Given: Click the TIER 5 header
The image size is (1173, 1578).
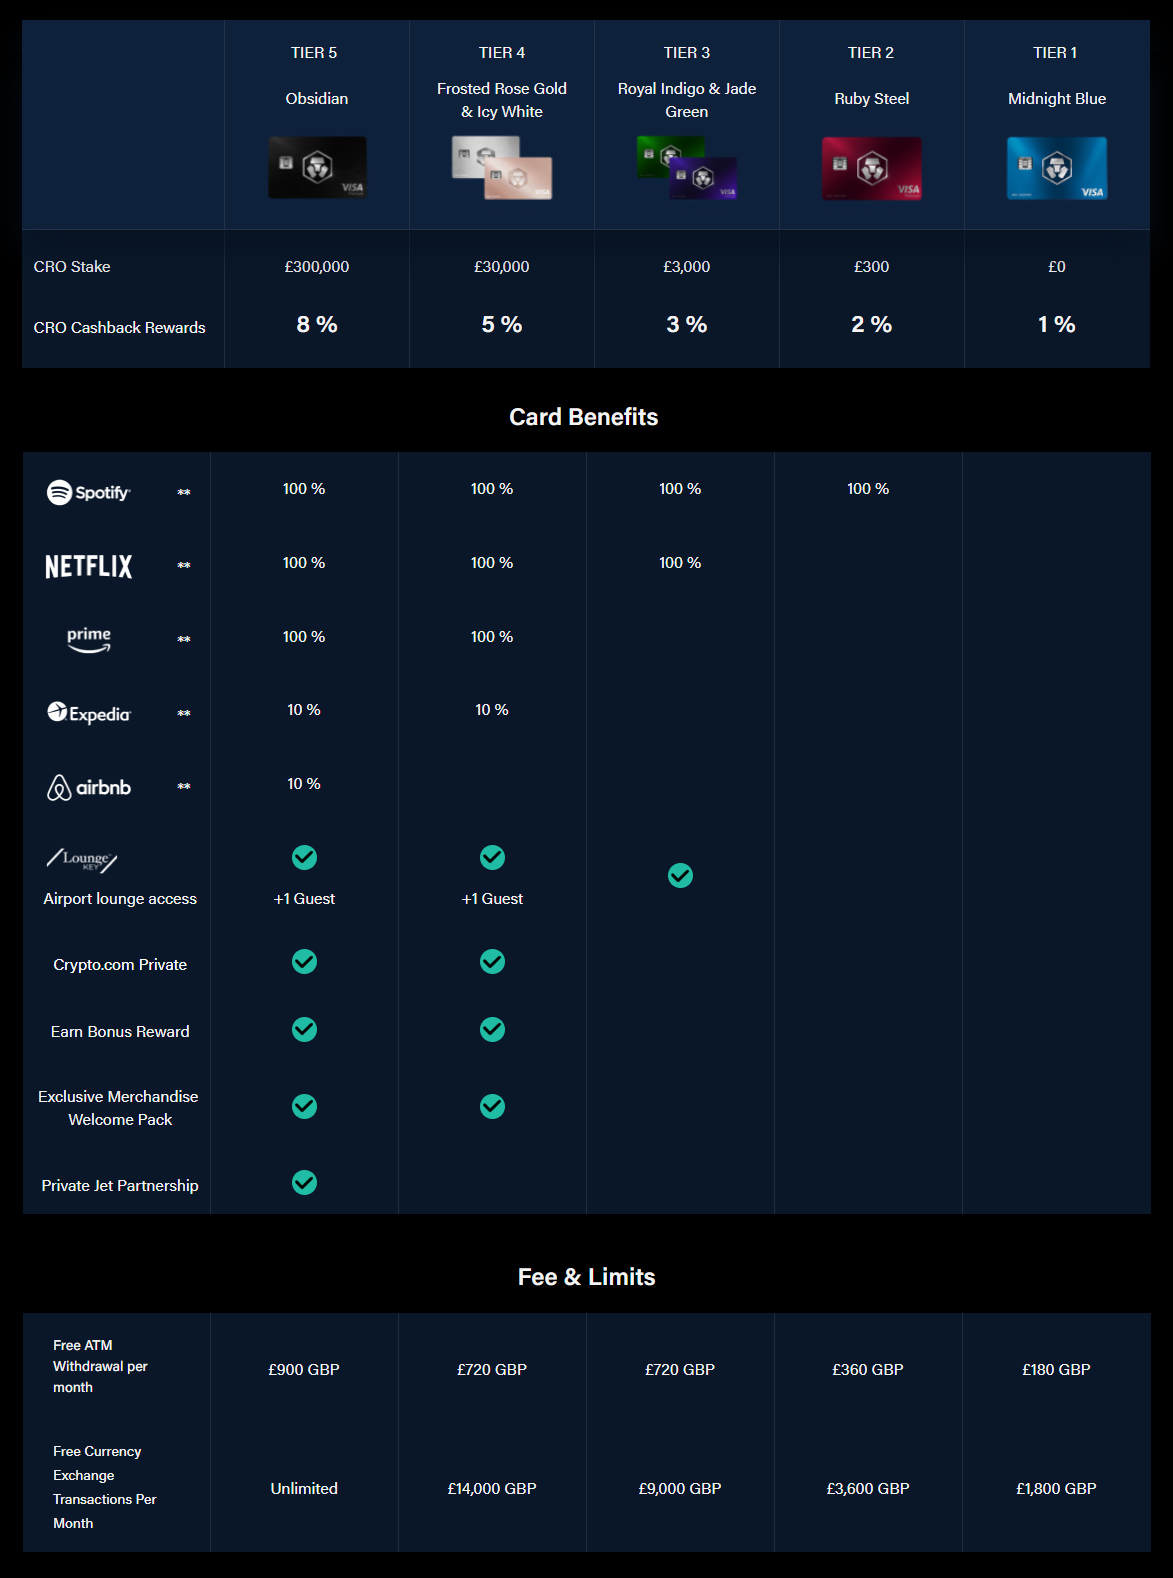Looking at the screenshot, I should [x=314, y=53].
